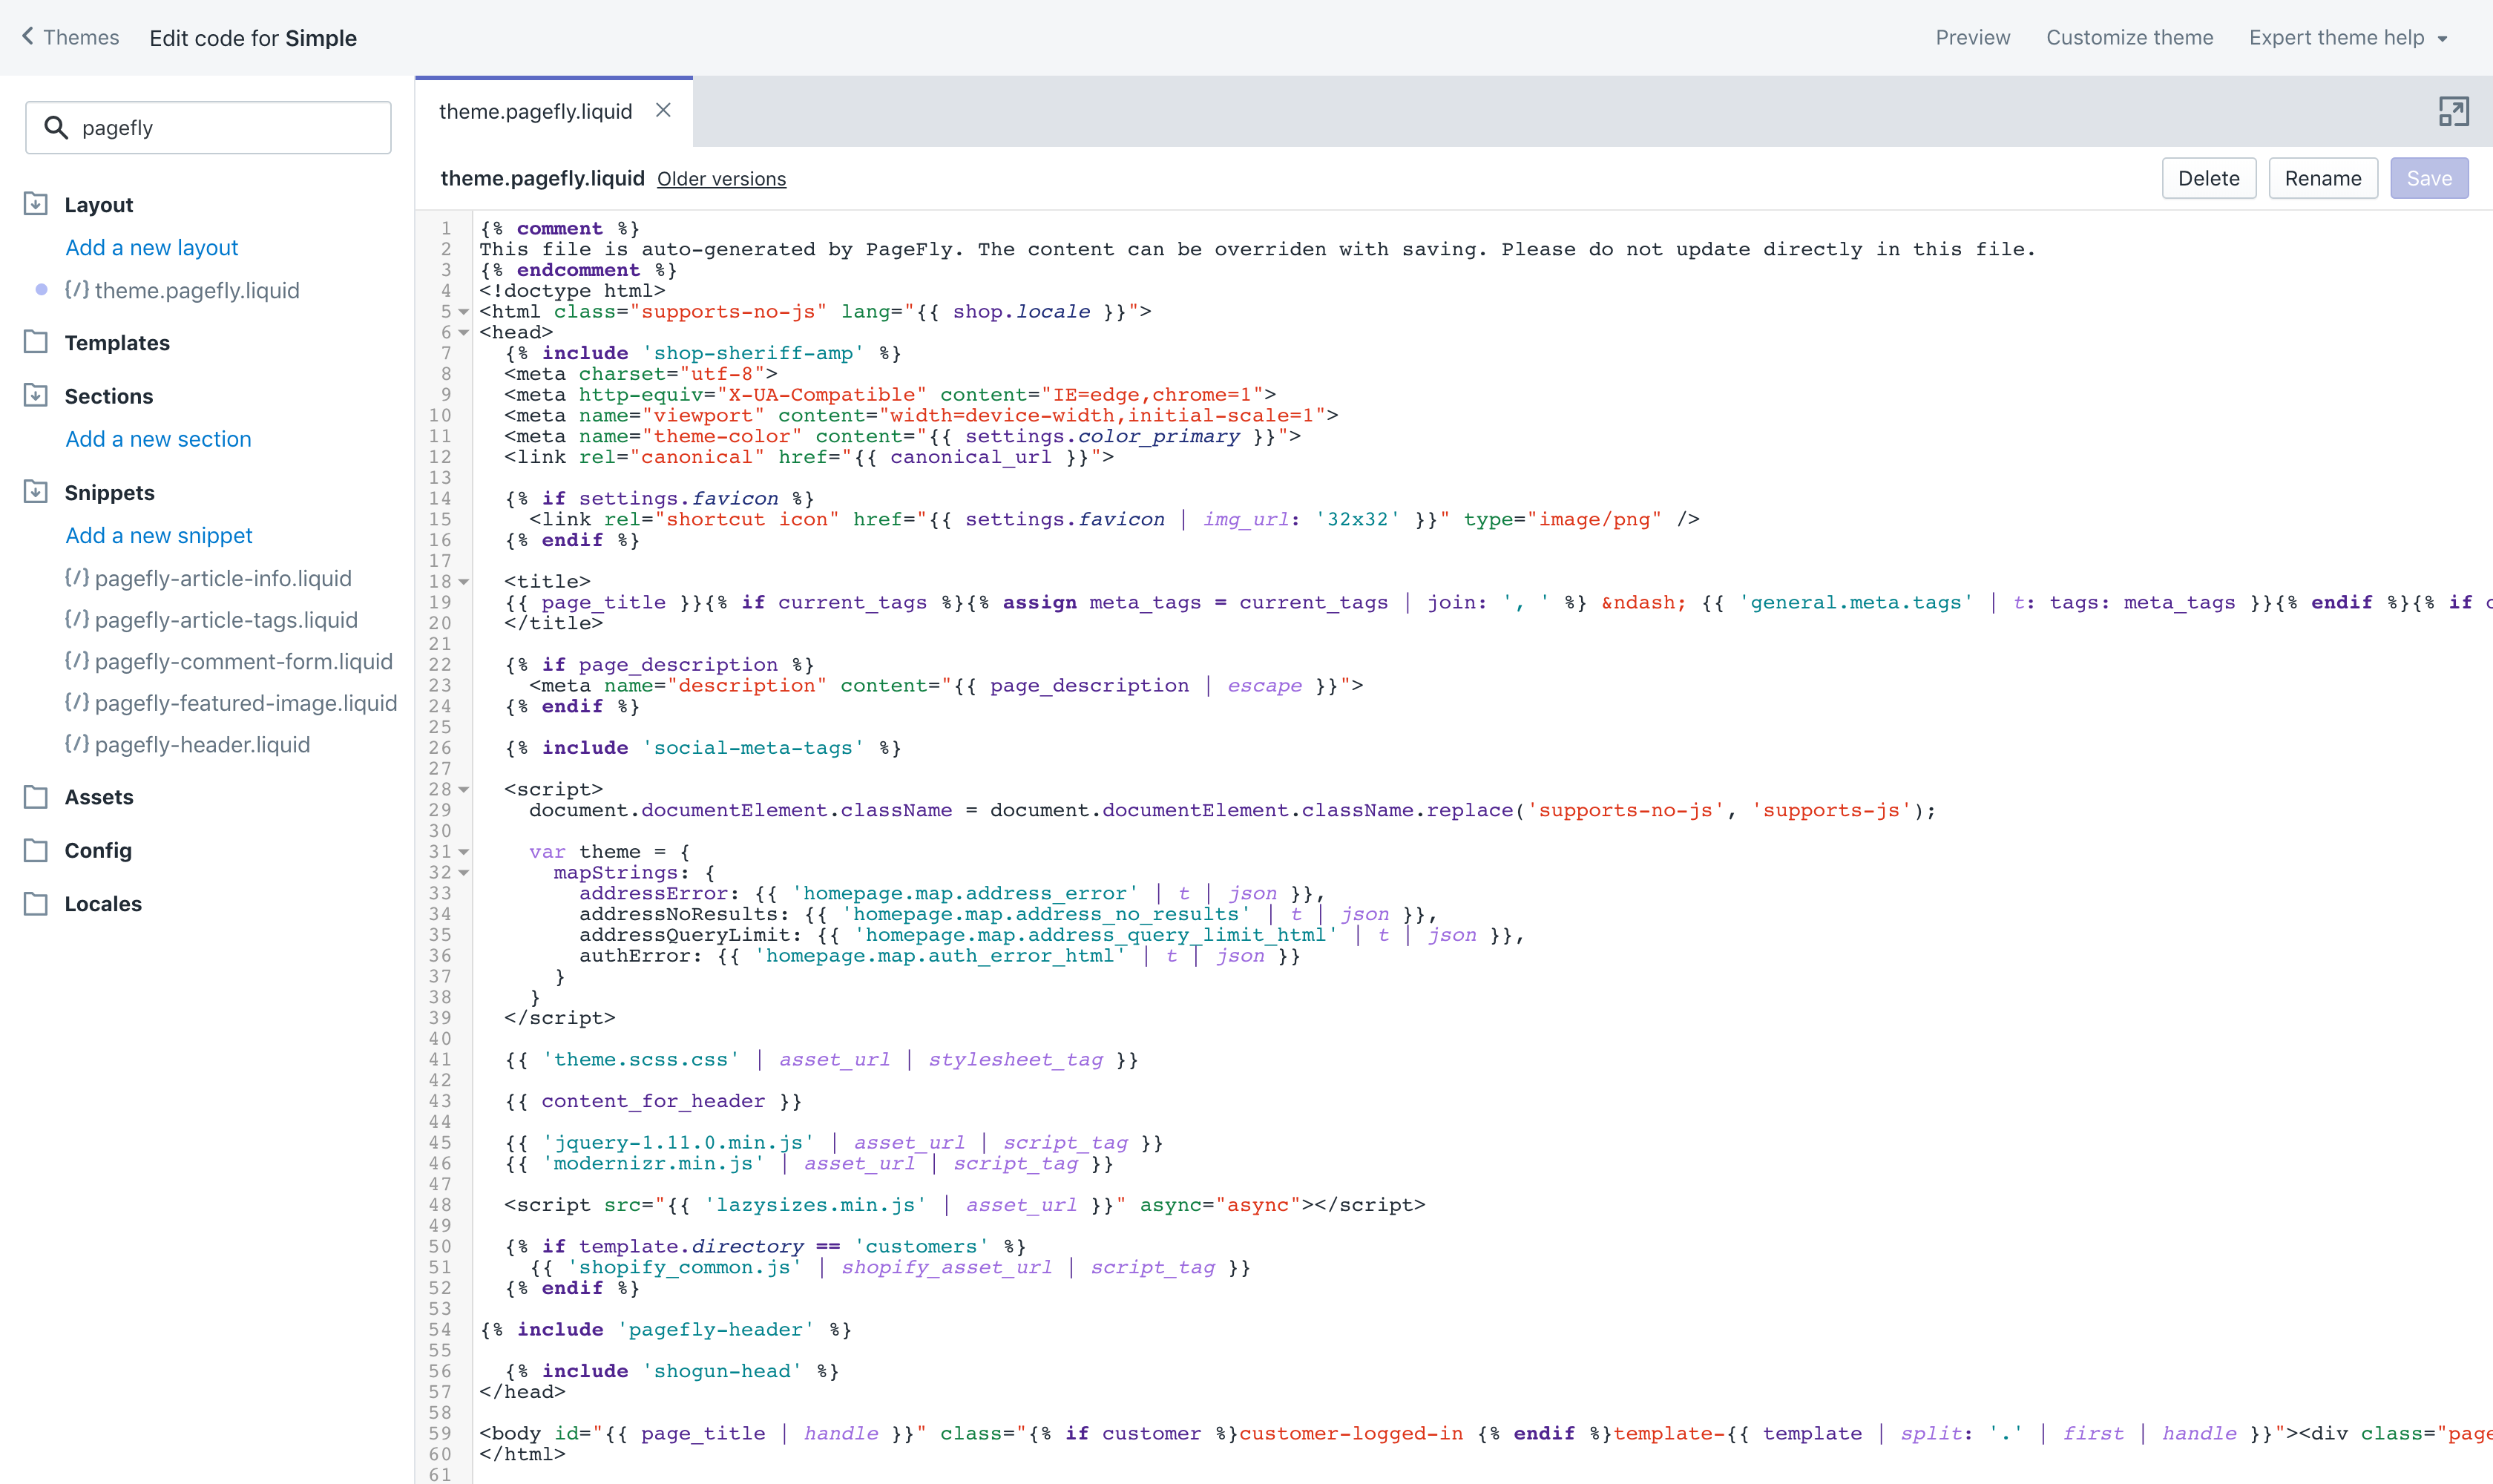The width and height of the screenshot is (2493, 1484).
Task: Expand the Assets folder
Action: [x=36, y=797]
